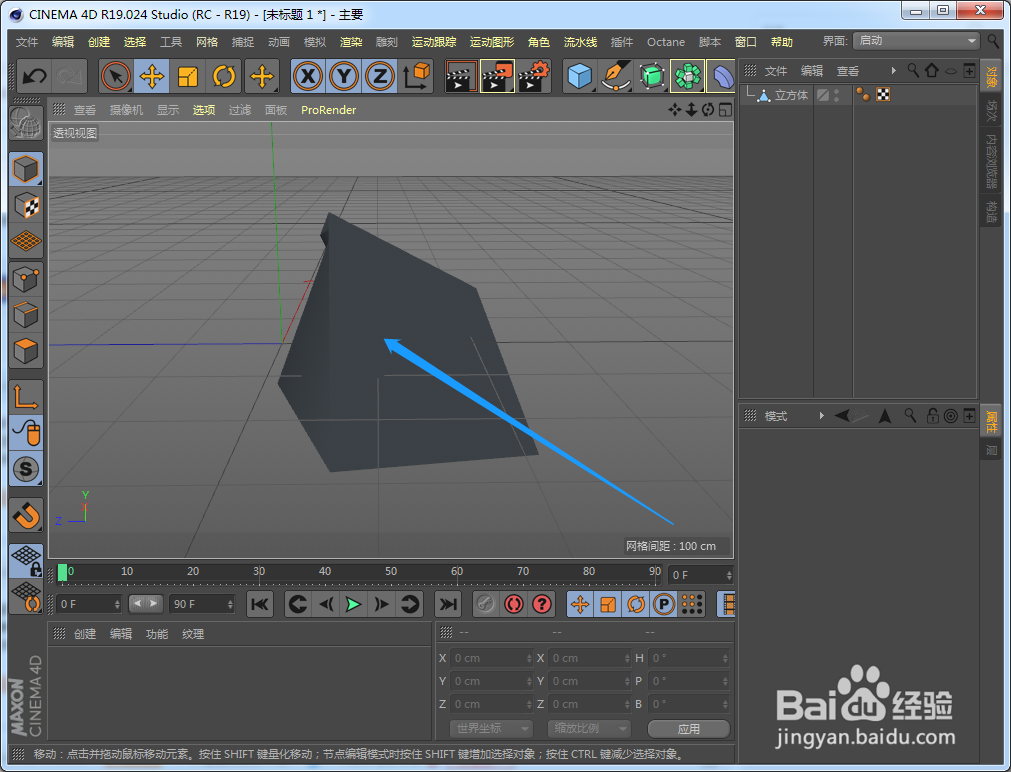Screen dimensions: 1011x772
Task: Open the viewport 摄像机 menu
Action: pyautogui.click(x=126, y=110)
